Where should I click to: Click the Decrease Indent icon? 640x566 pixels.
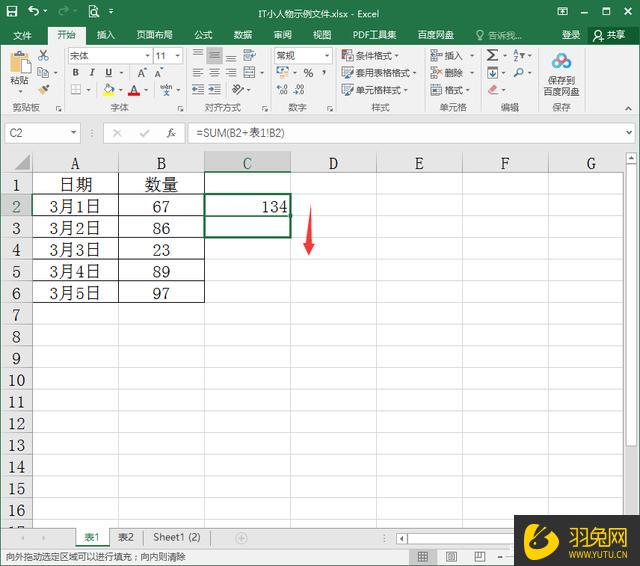pyautogui.click(x=198, y=89)
